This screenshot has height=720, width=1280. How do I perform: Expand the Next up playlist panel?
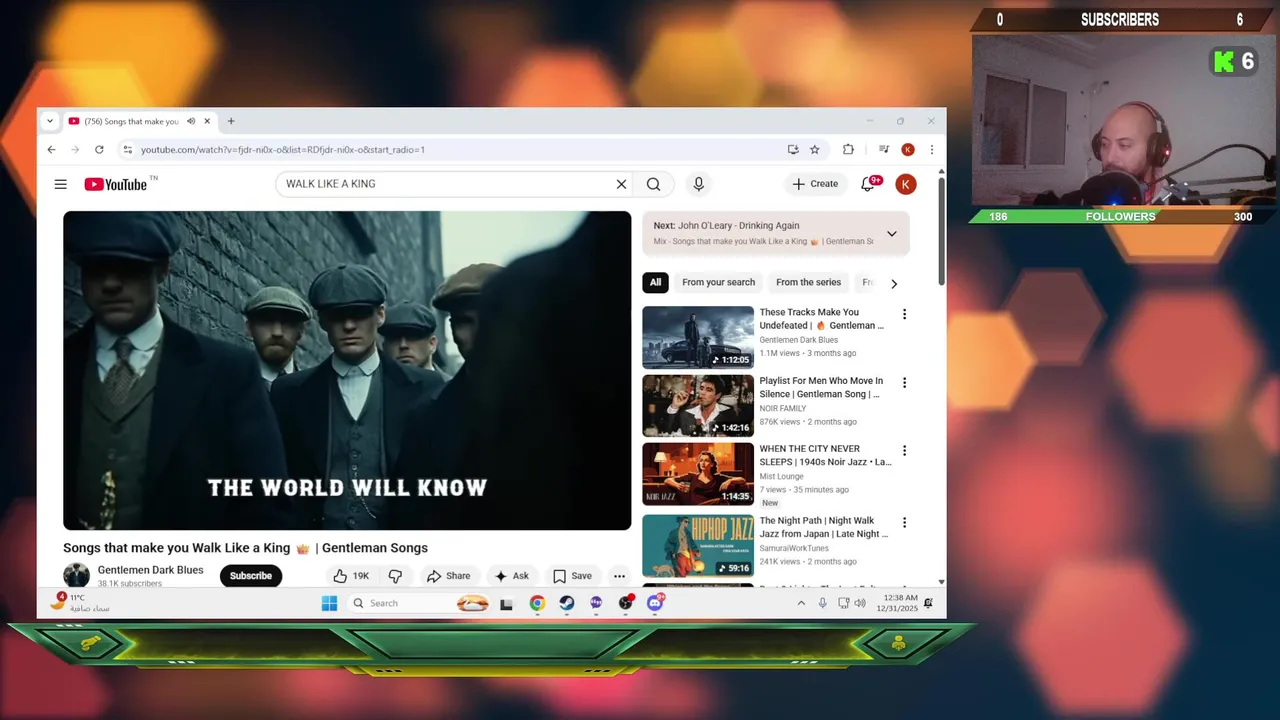pos(891,234)
